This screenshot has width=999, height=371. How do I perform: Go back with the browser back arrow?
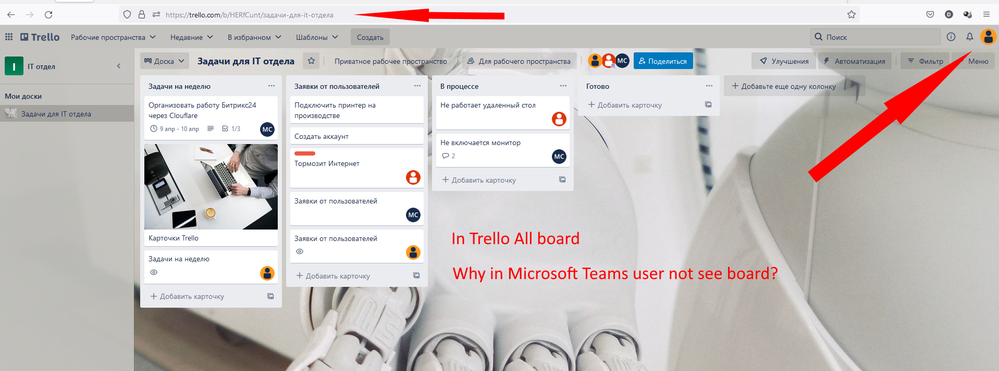pyautogui.click(x=11, y=14)
